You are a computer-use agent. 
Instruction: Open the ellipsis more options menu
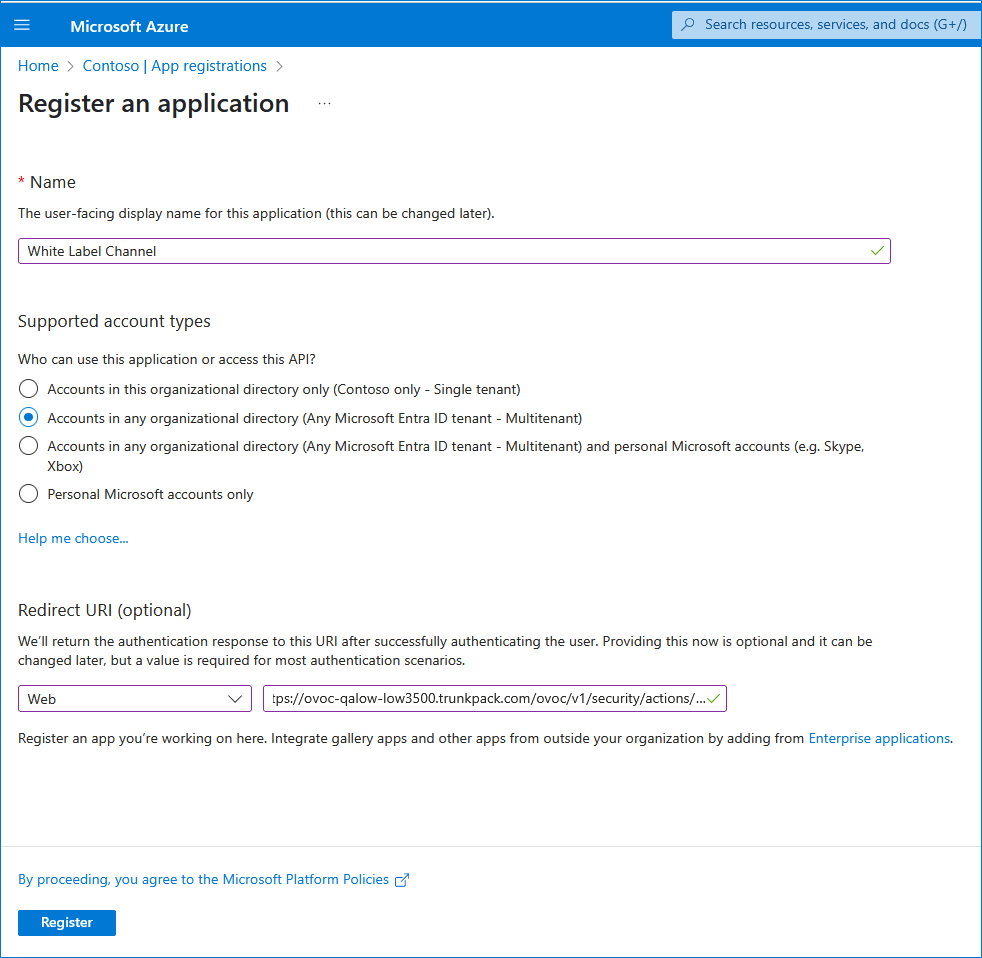[324, 104]
